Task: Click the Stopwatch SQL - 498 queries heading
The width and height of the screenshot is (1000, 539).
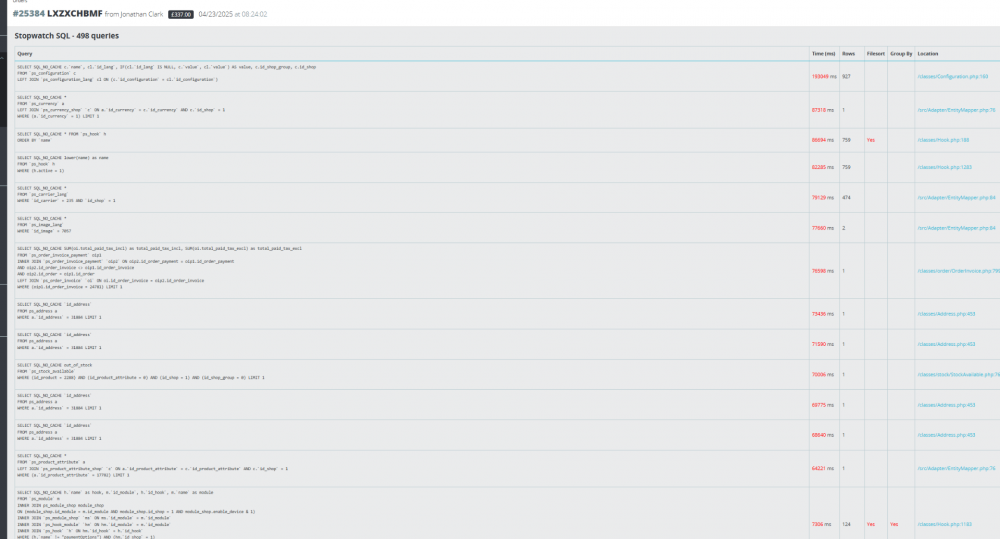Action: [x=67, y=36]
